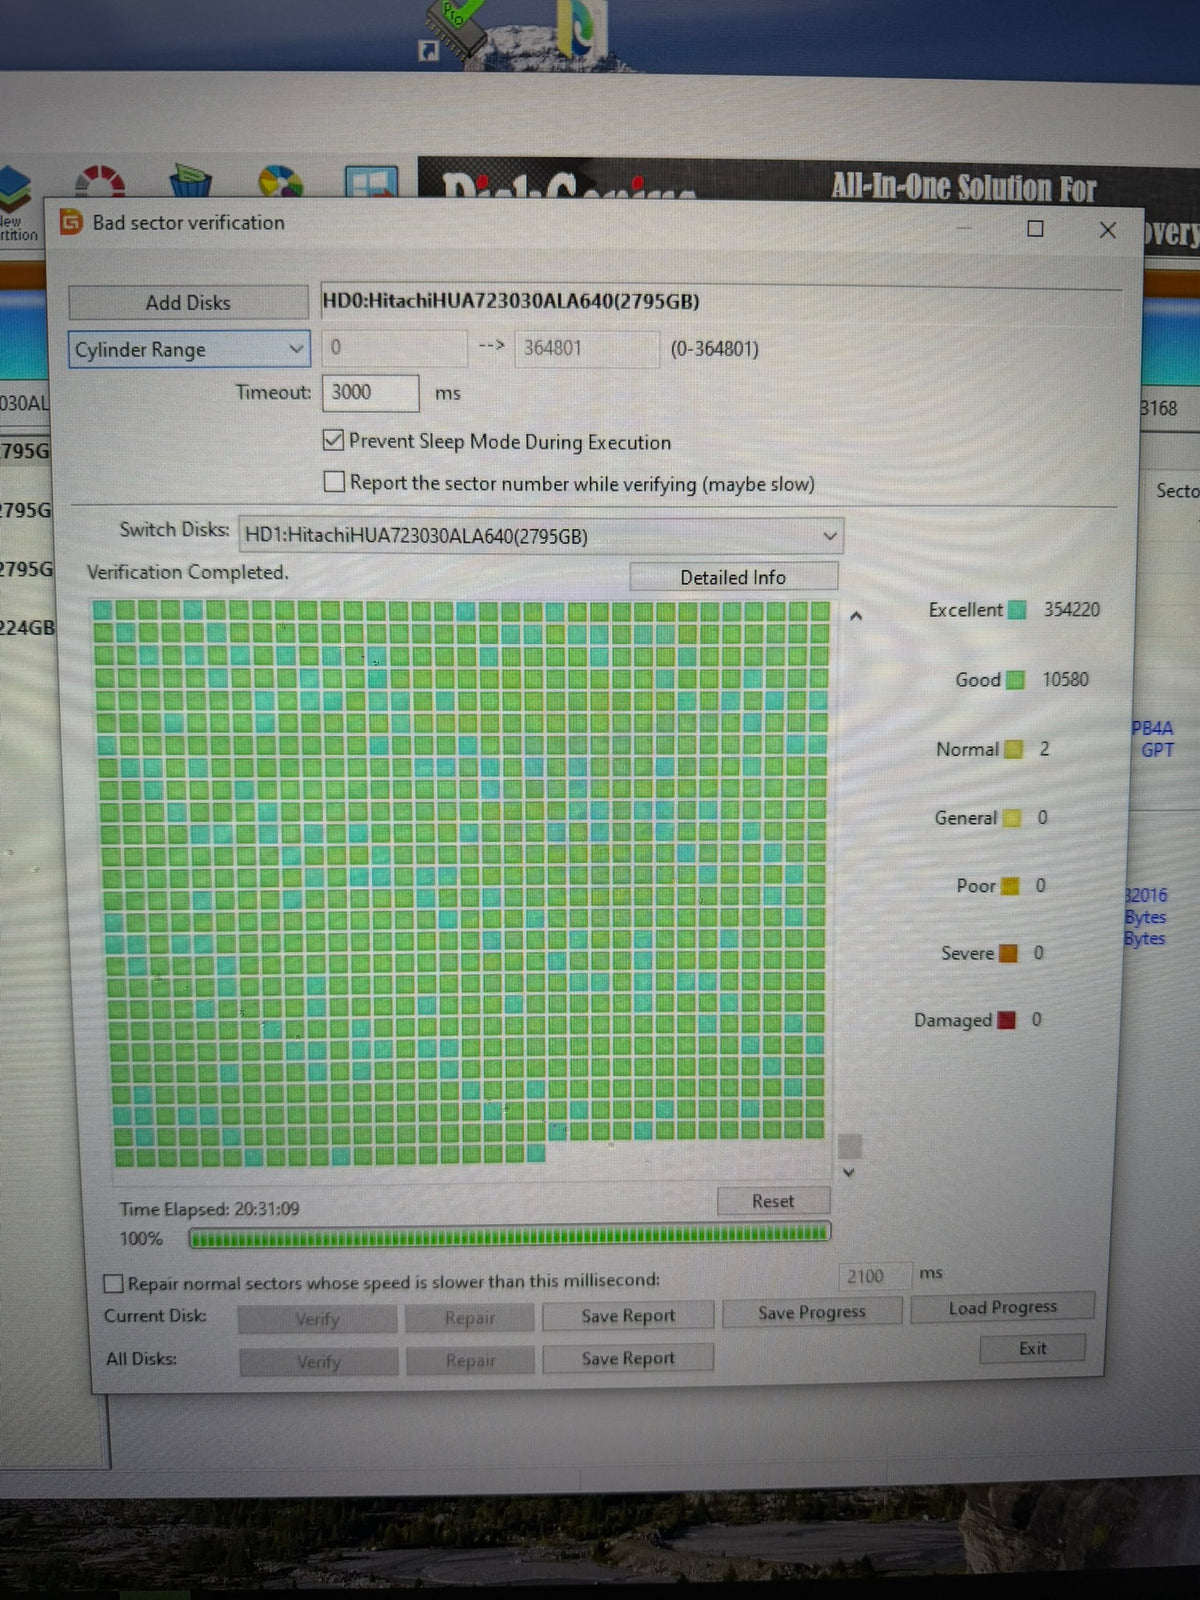Screen dimensions: 1200x1600
Task: Close the Bad sector verification dialog
Action: [1107, 230]
